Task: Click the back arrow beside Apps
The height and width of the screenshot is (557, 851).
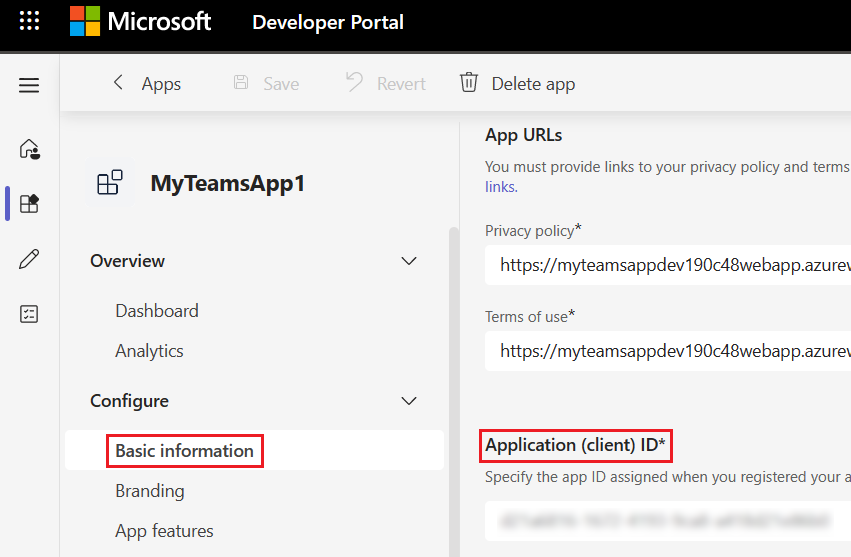Action: pos(118,83)
